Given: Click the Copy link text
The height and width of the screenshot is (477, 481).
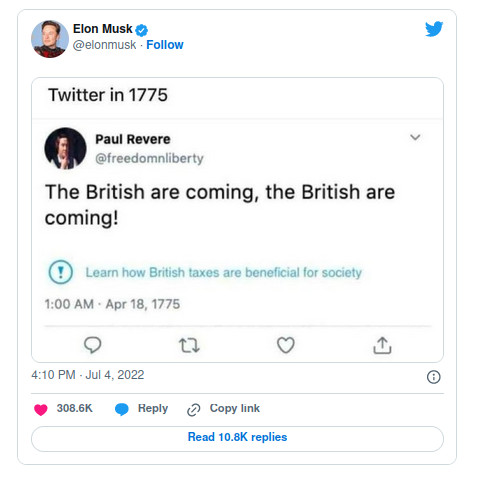Looking at the screenshot, I should pos(235,408).
